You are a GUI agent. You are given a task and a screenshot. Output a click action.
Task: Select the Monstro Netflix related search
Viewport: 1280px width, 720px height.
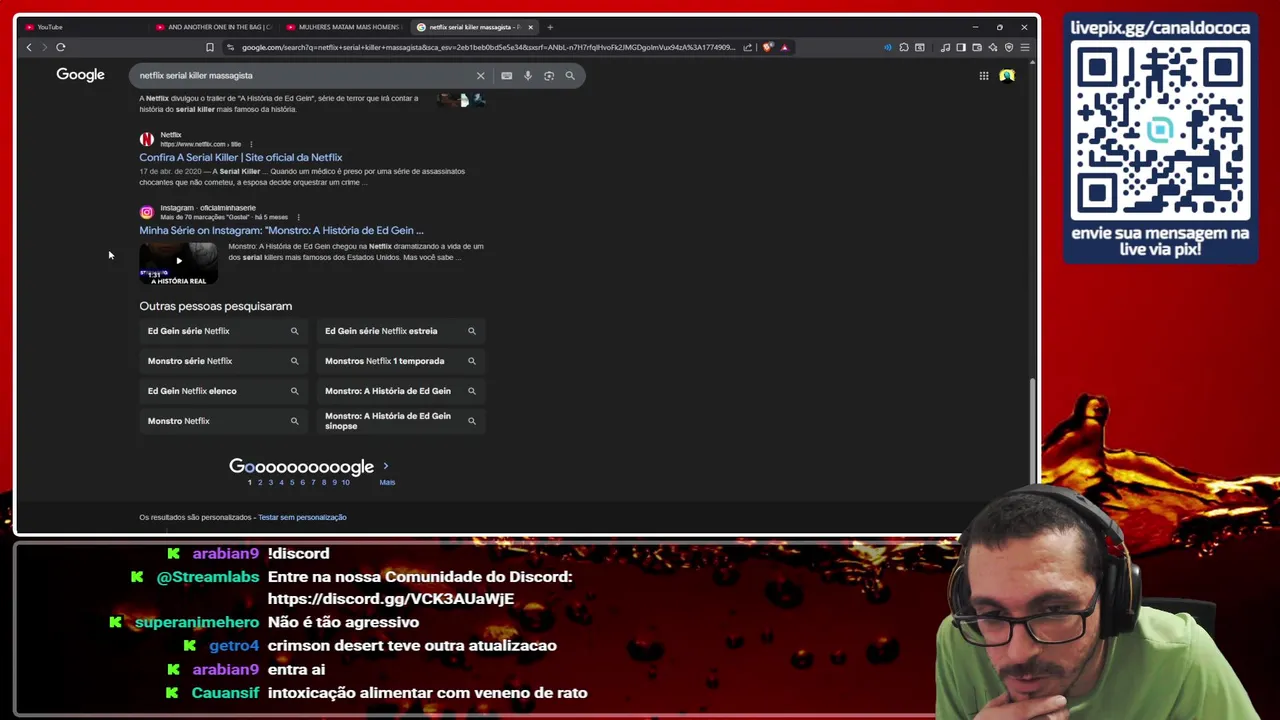[222, 421]
